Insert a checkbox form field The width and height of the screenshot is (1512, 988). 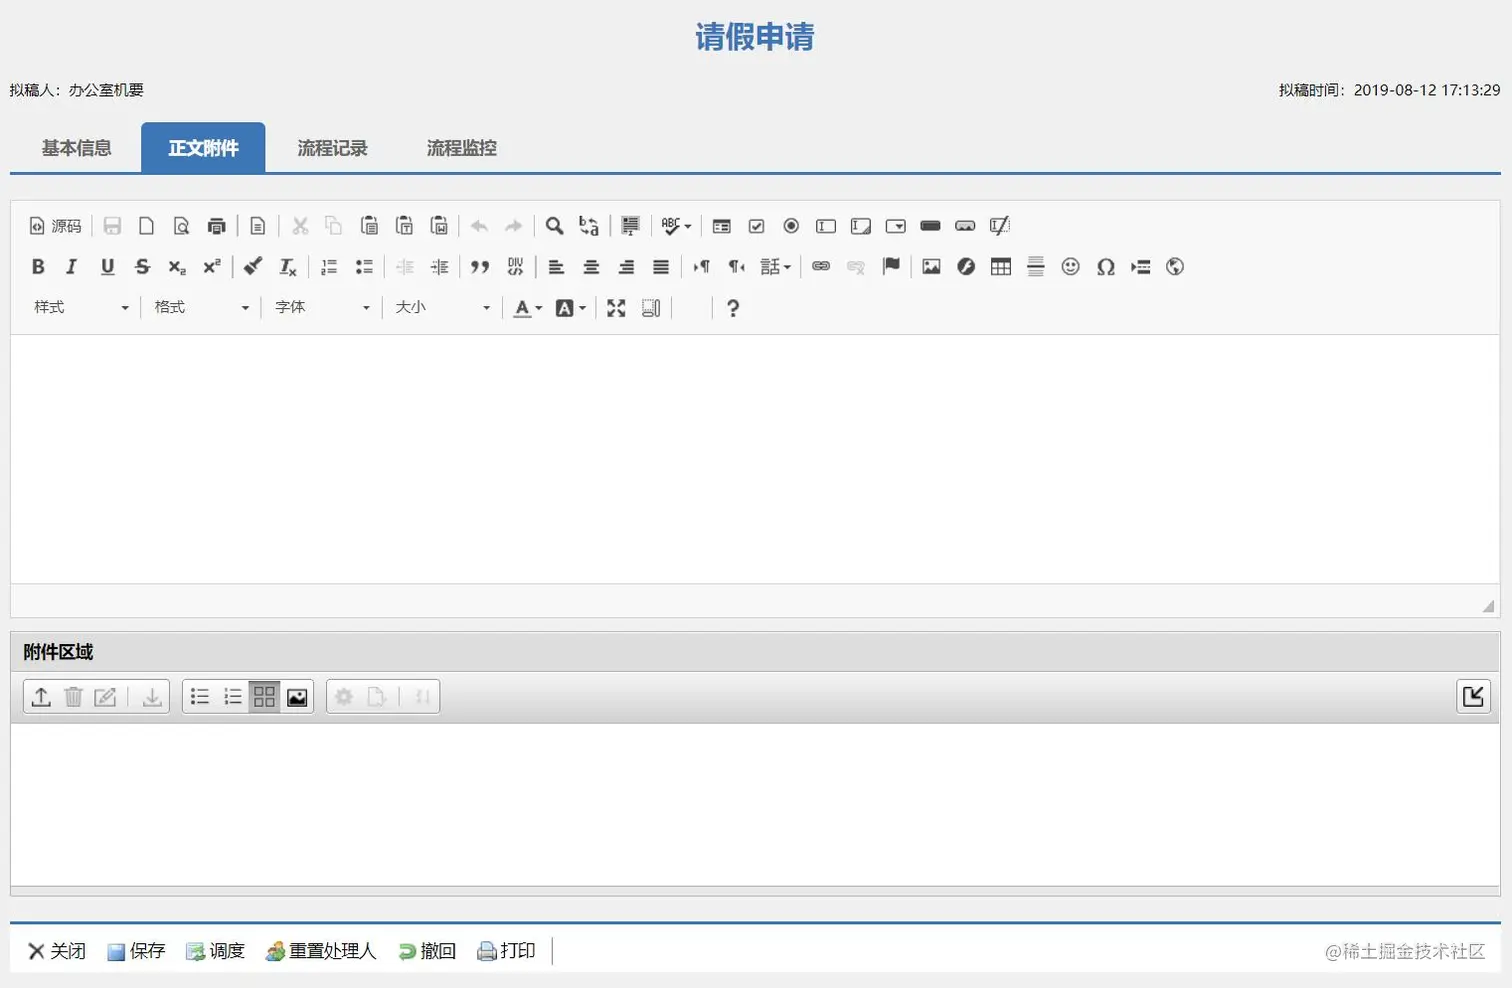point(756,226)
